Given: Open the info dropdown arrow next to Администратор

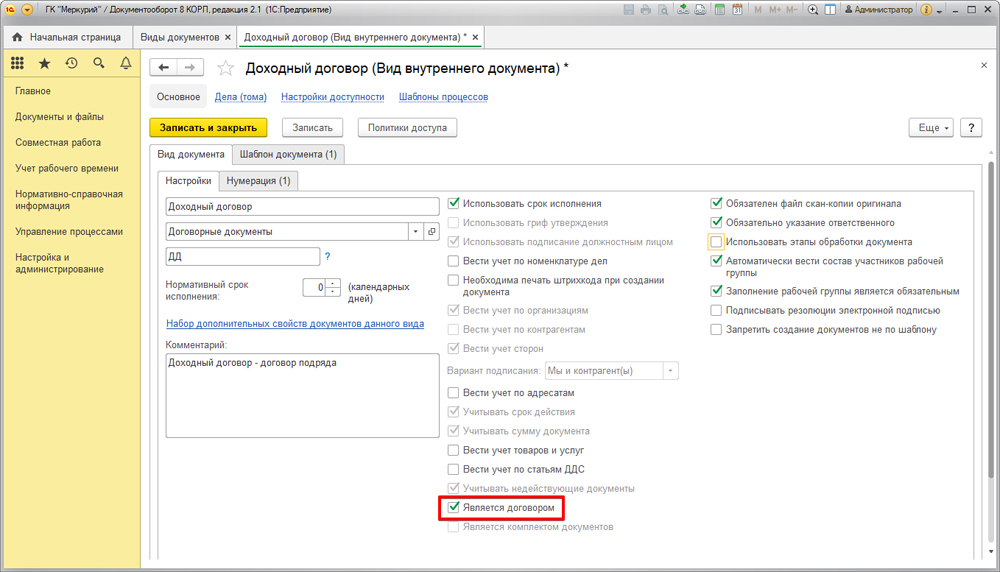Looking at the screenshot, I should (938, 9).
